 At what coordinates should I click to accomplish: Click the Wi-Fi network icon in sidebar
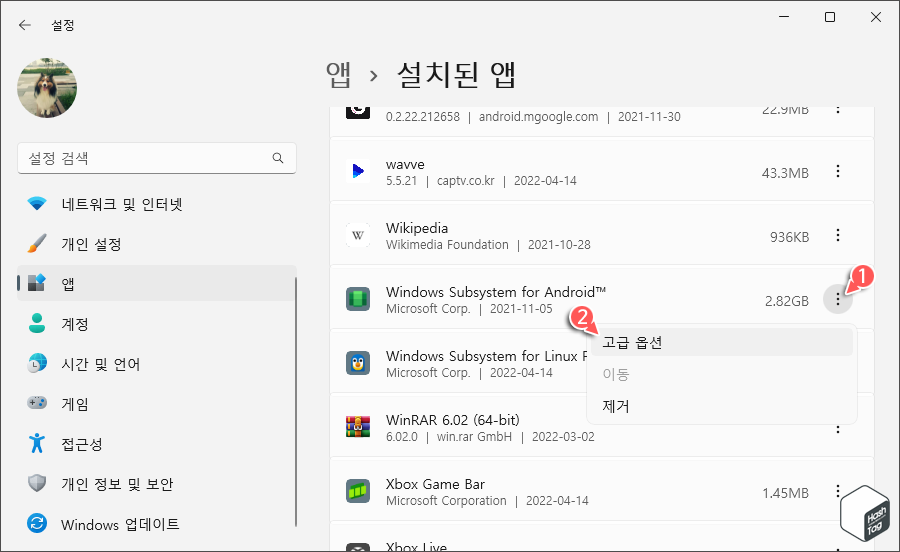37,204
